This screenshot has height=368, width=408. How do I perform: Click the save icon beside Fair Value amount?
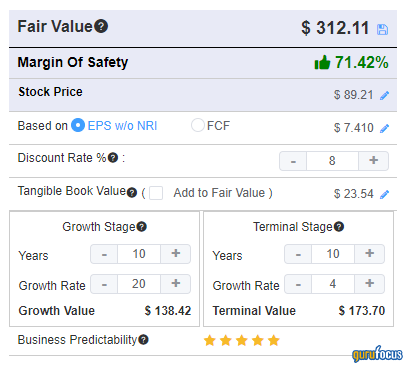382,29
